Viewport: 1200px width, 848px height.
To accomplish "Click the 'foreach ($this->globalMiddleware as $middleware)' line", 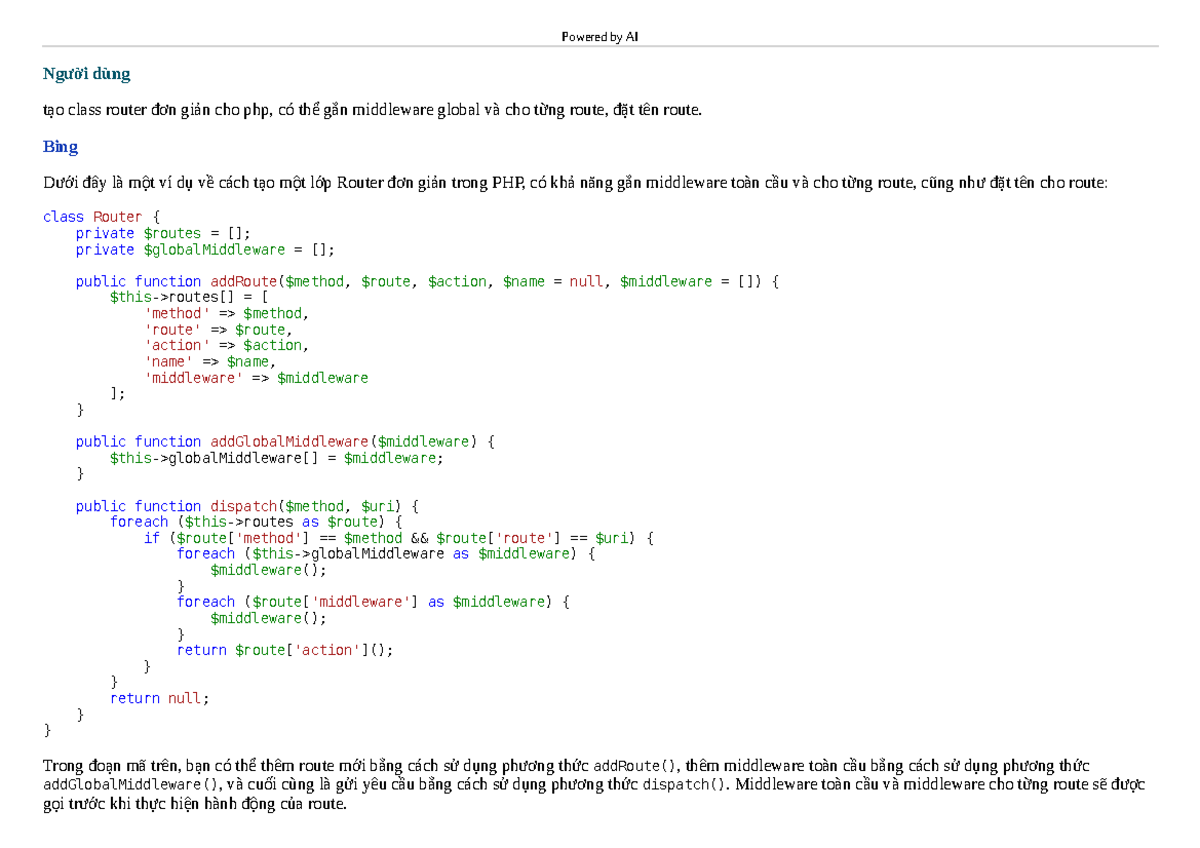I will tap(386, 554).
